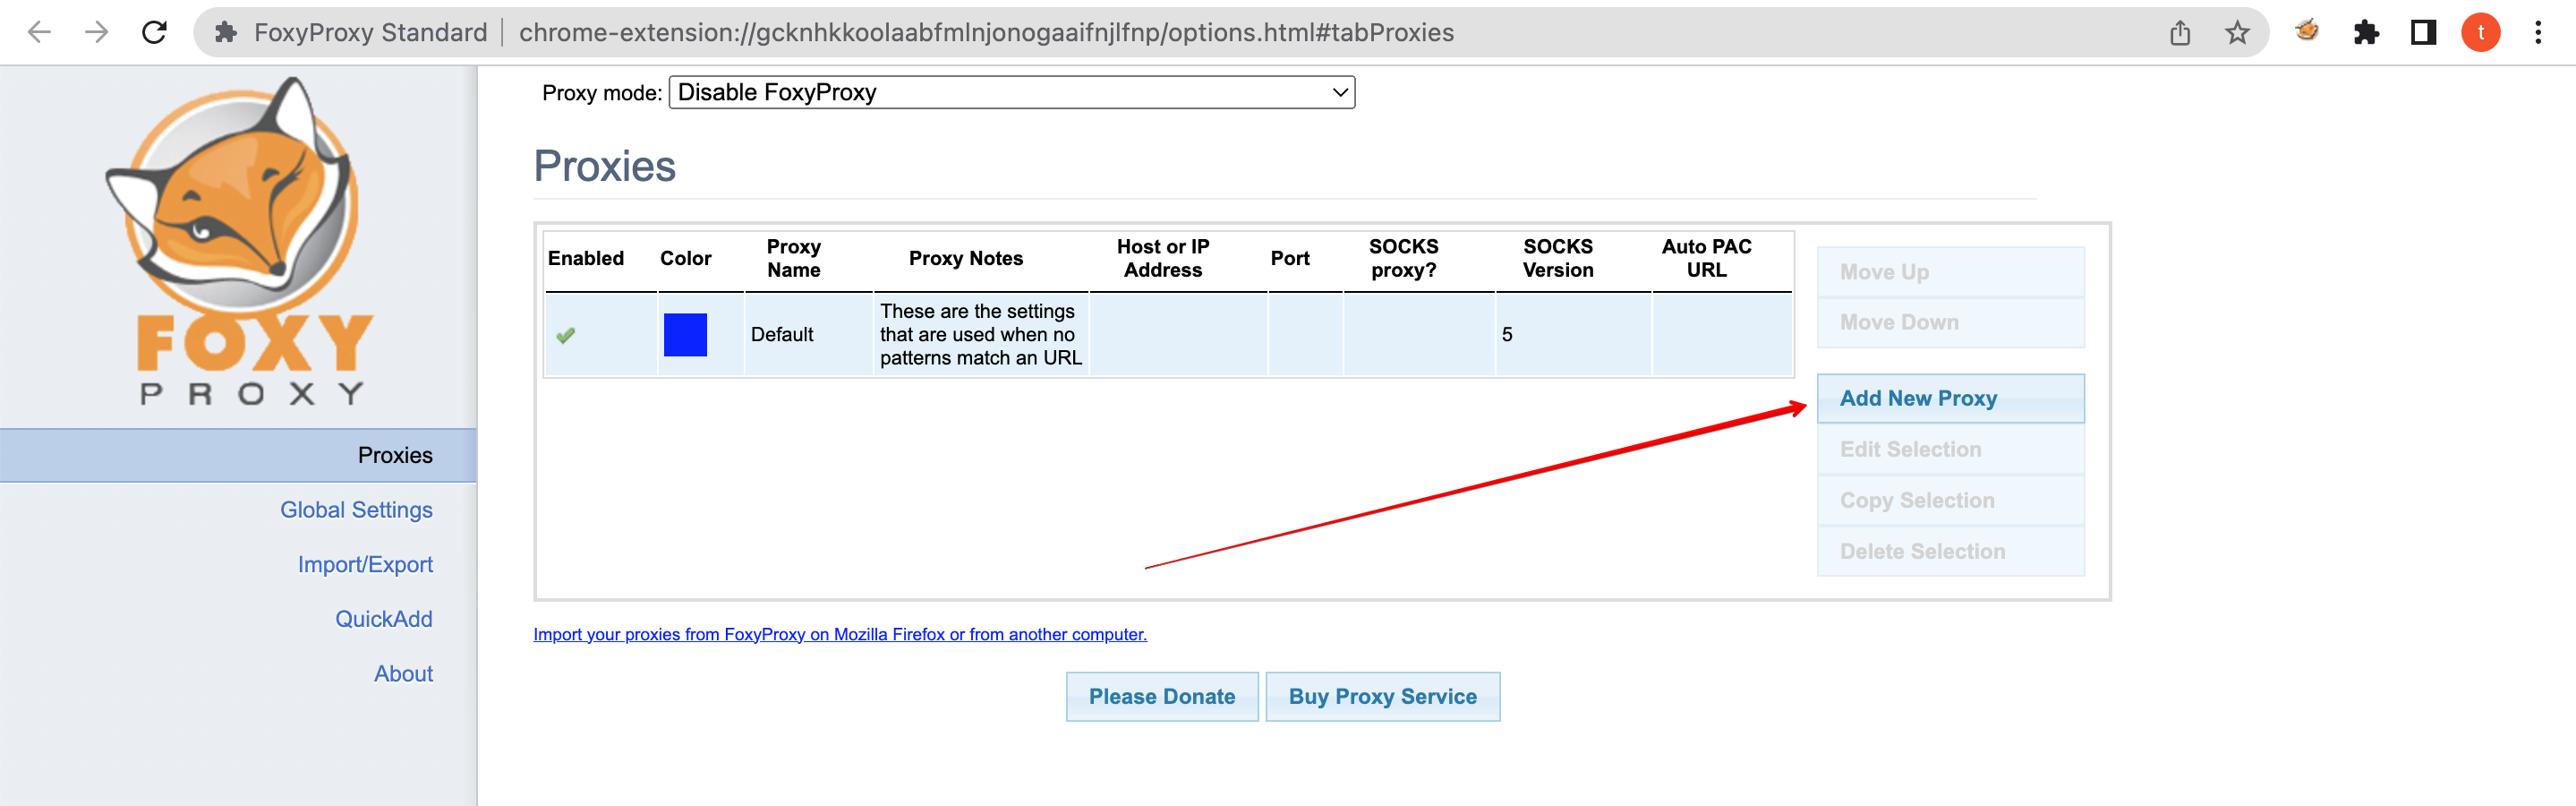
Task: Click Copy Selection button
Action: pos(1950,500)
